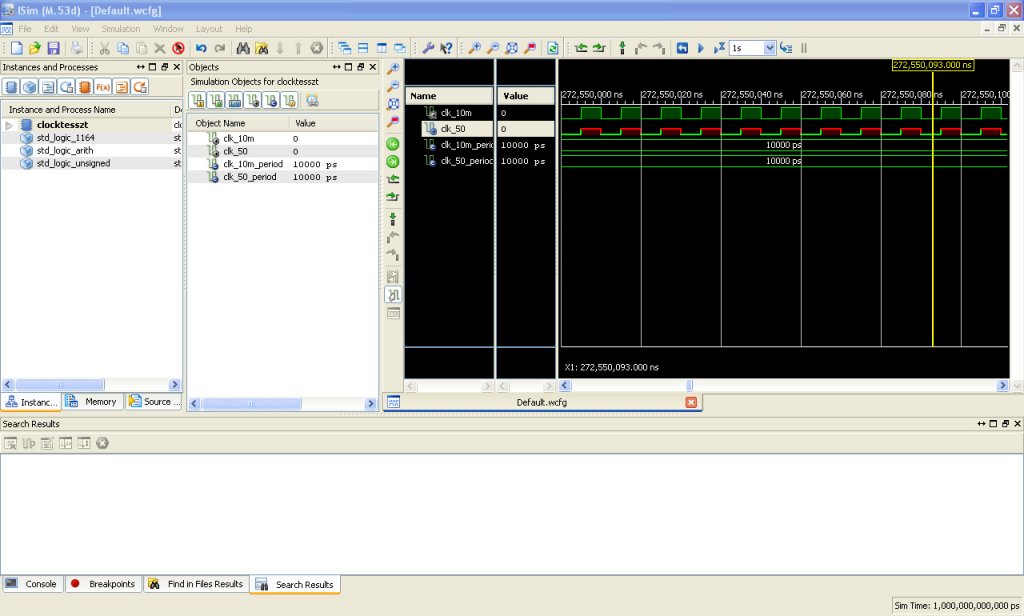Click Zoom to Full View in vertical toolbar
The image size is (1024, 616).
click(393, 104)
